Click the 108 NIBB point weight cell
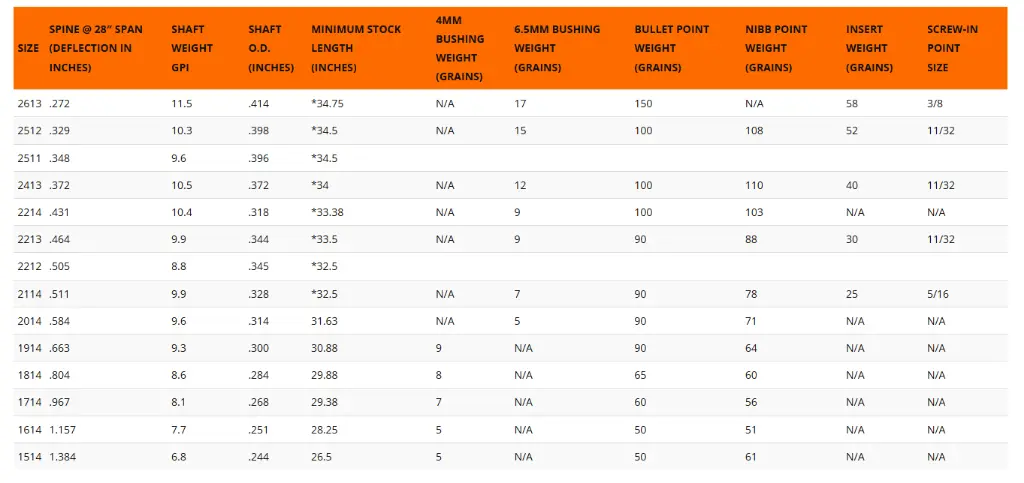 [754, 131]
